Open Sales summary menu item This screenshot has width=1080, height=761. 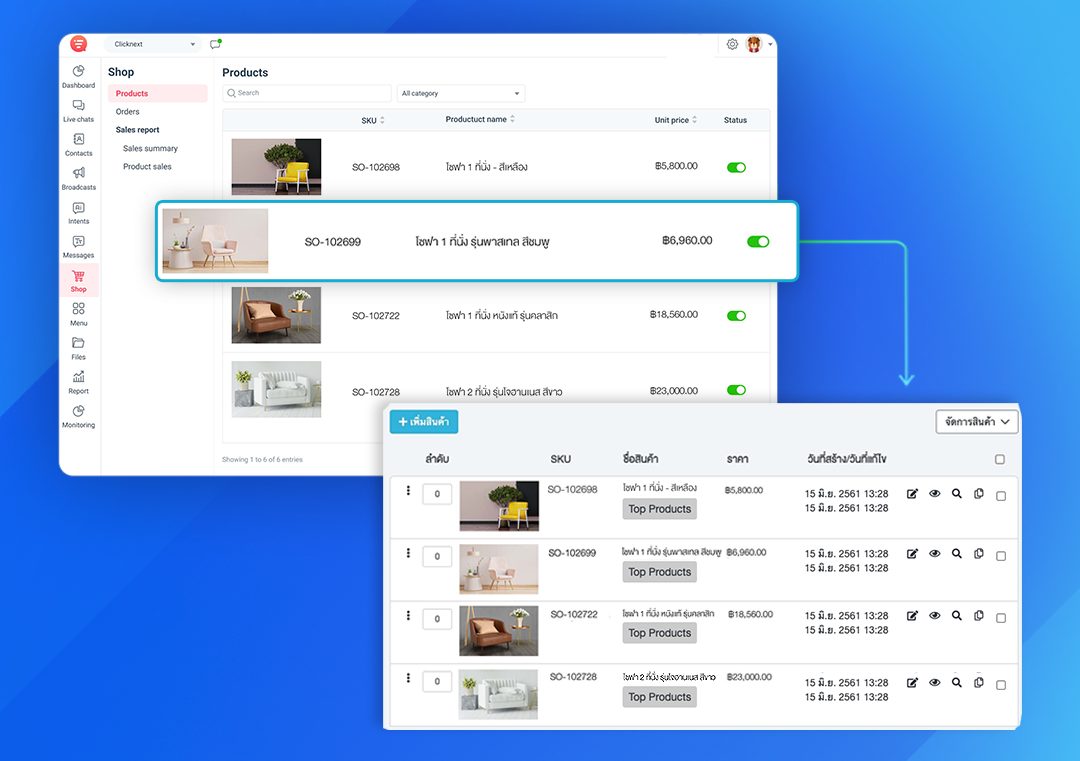click(150, 148)
